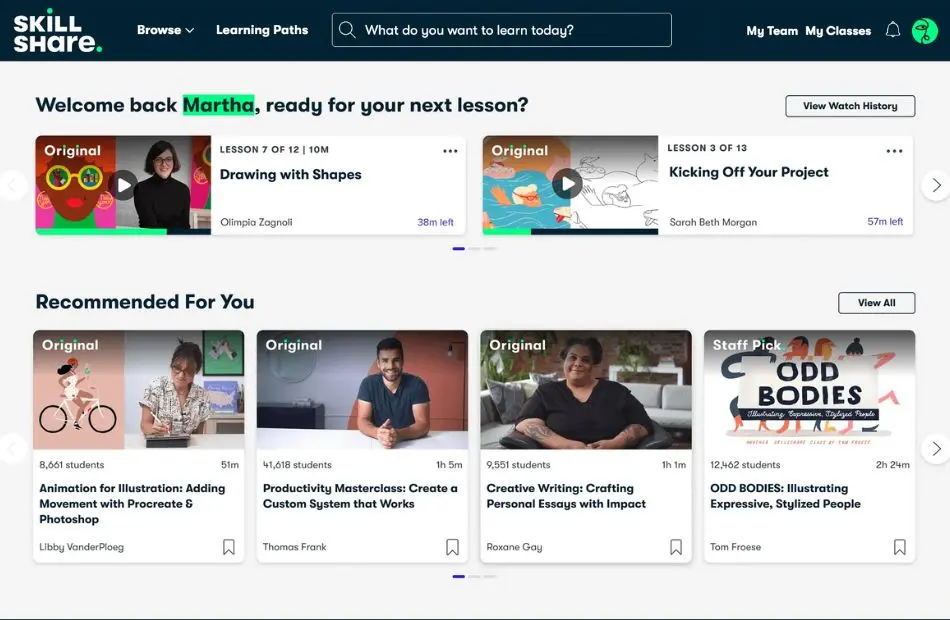Toggle save on the ODD BODIES class
This screenshot has height=620, width=950.
click(899, 547)
